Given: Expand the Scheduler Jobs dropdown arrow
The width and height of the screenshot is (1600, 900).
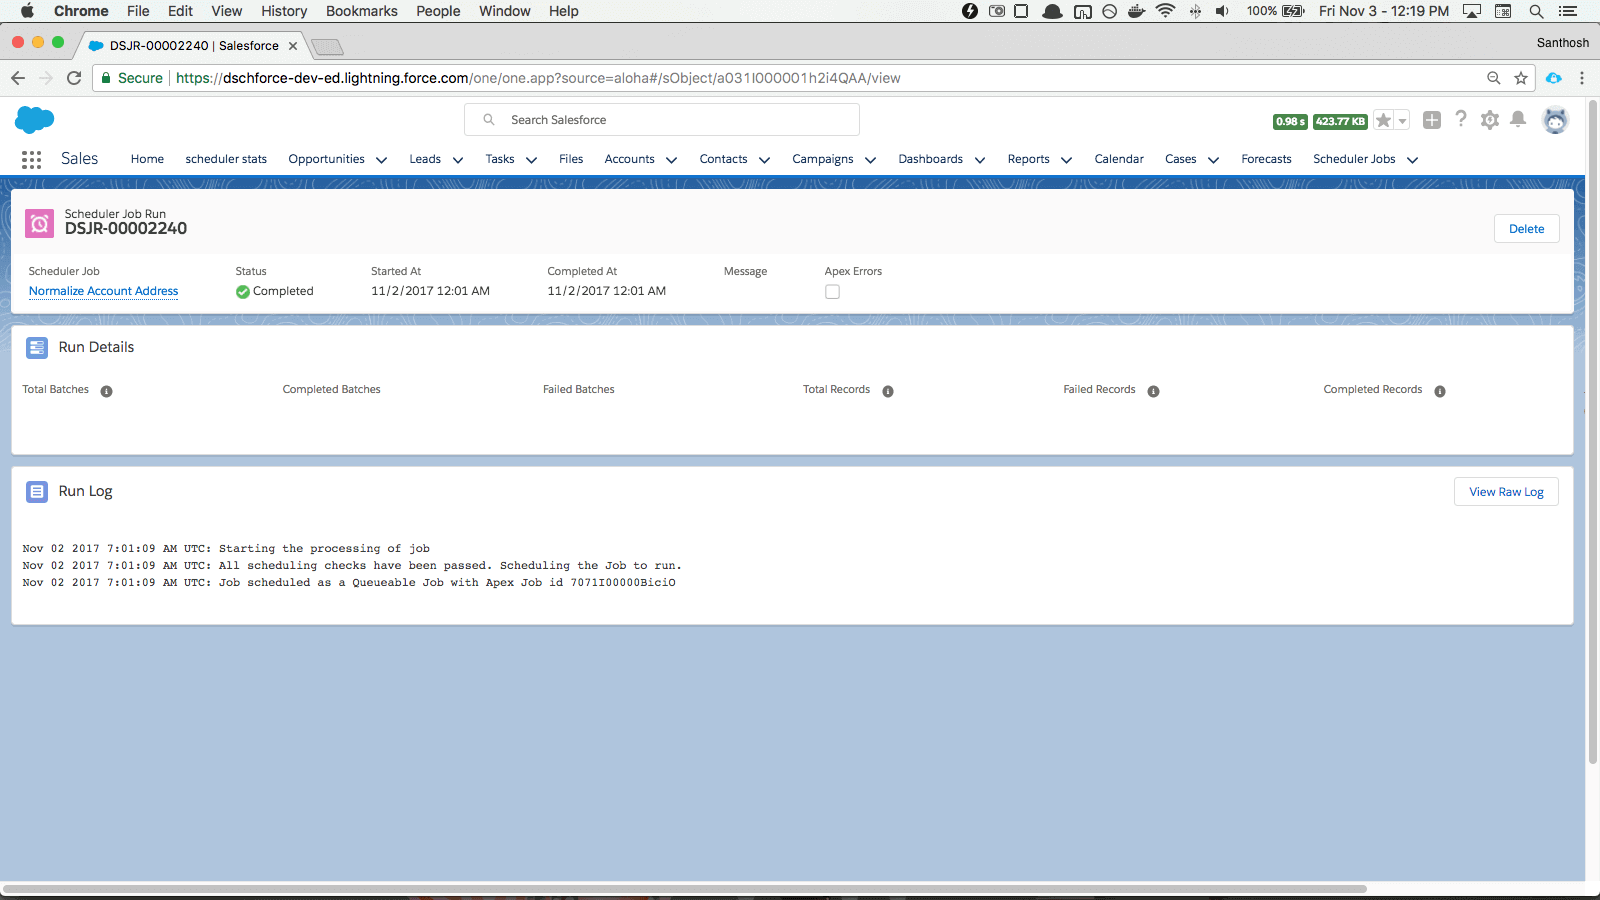Looking at the screenshot, I should (x=1412, y=160).
